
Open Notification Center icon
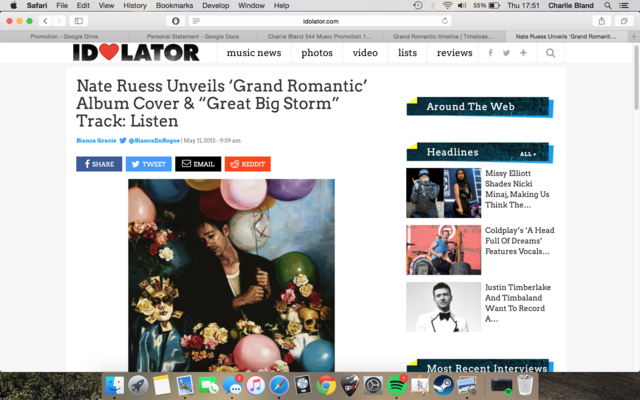624,5
